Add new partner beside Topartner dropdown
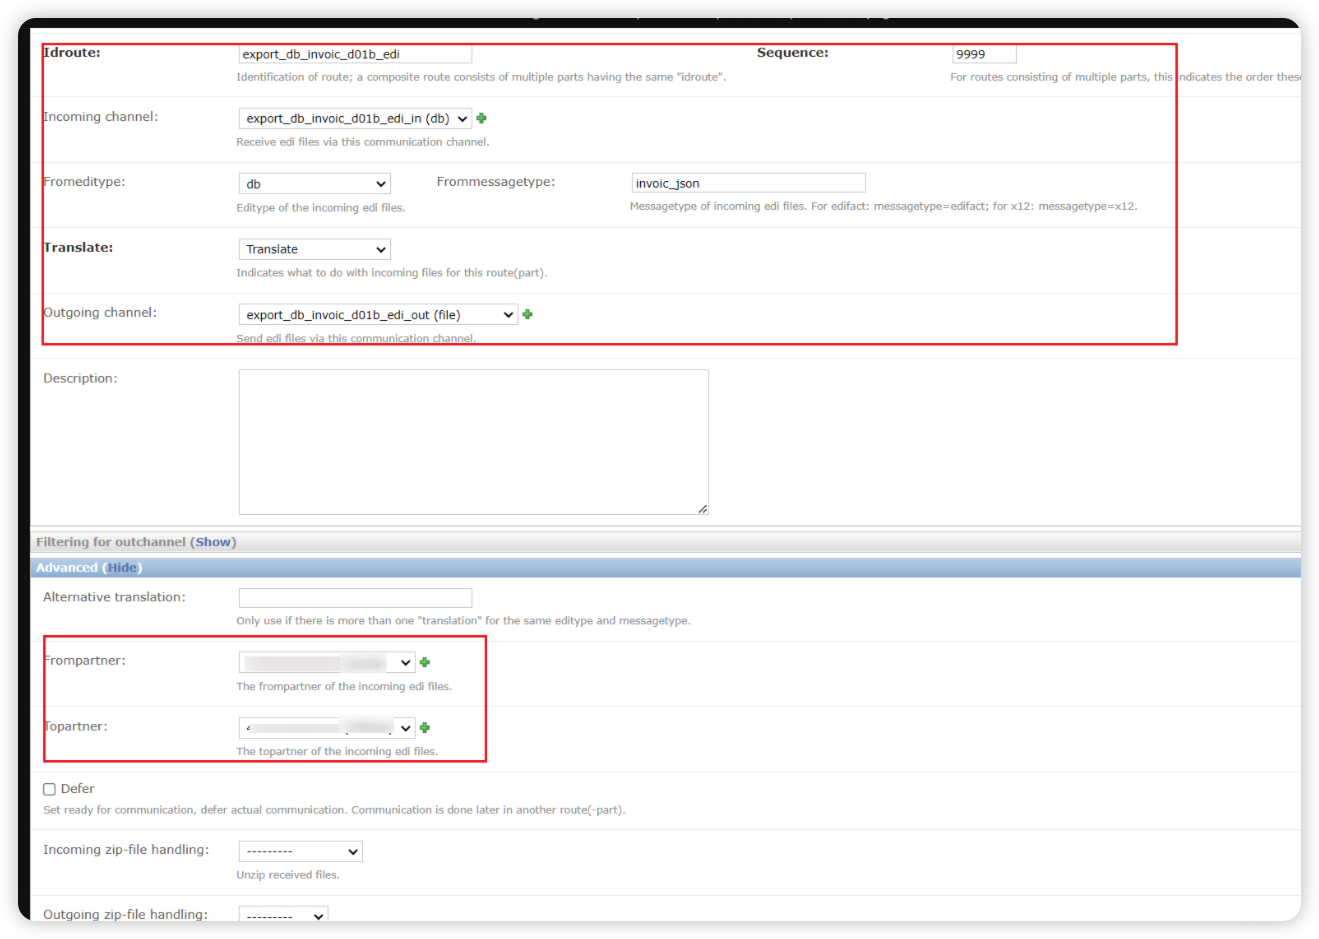This screenshot has height=939, width=1319. click(425, 727)
